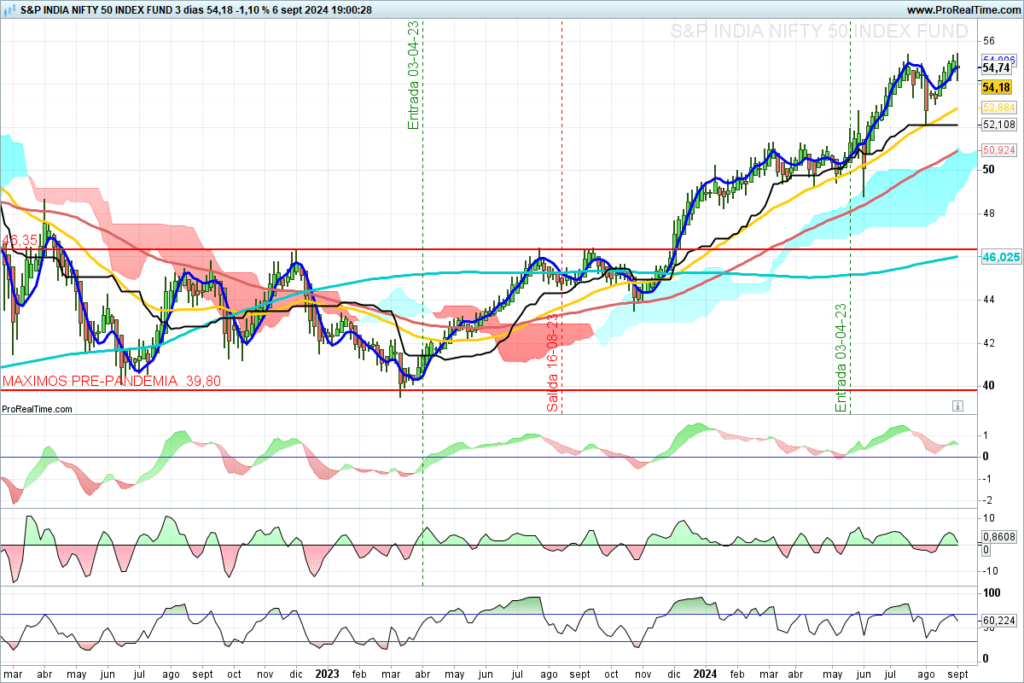Click the red 50,924 price label

(x=999, y=150)
